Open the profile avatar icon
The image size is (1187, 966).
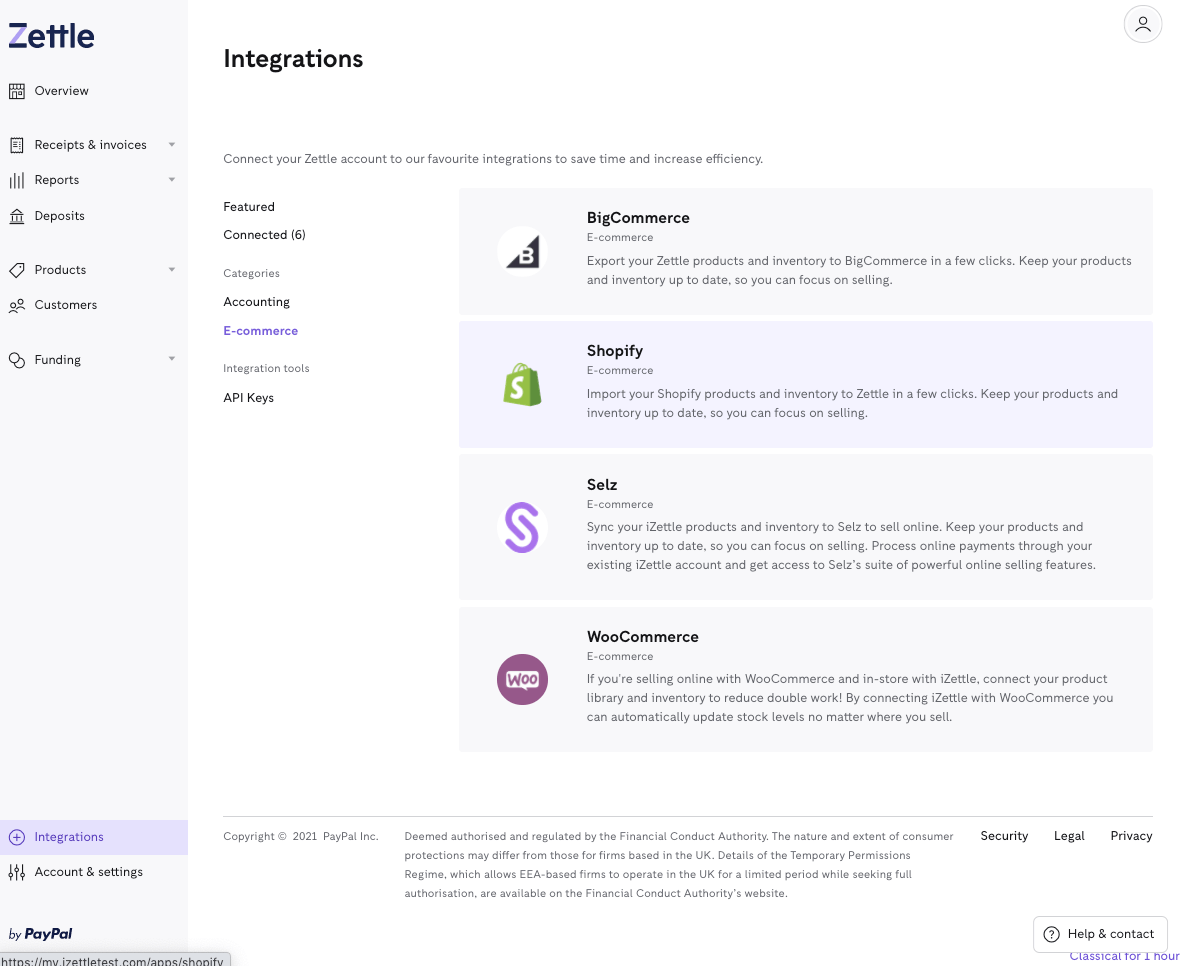pyautogui.click(x=1143, y=23)
